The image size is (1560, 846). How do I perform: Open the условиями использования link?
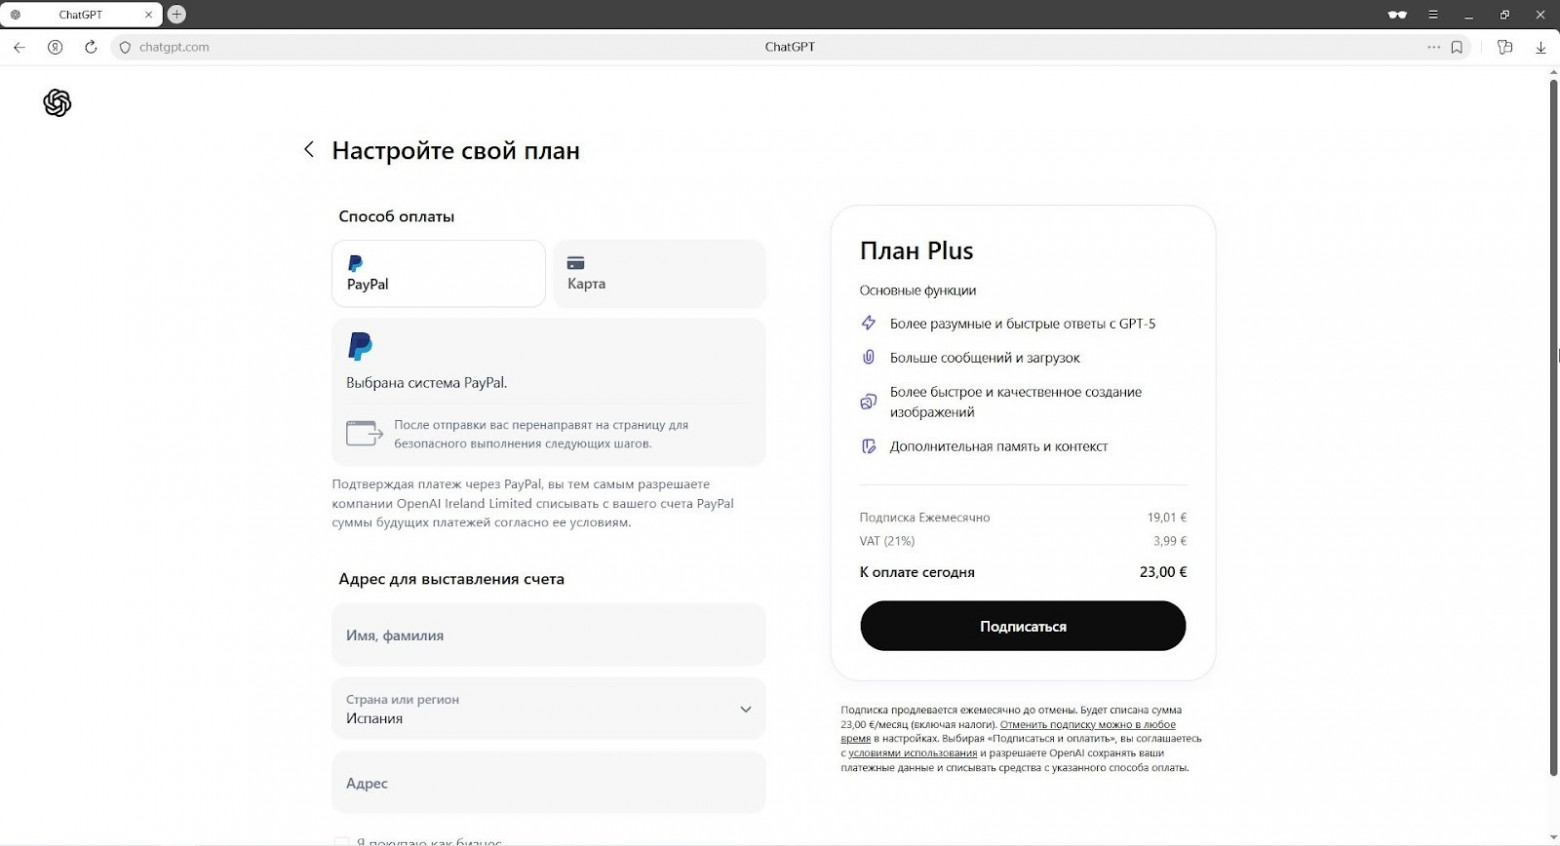pos(912,753)
